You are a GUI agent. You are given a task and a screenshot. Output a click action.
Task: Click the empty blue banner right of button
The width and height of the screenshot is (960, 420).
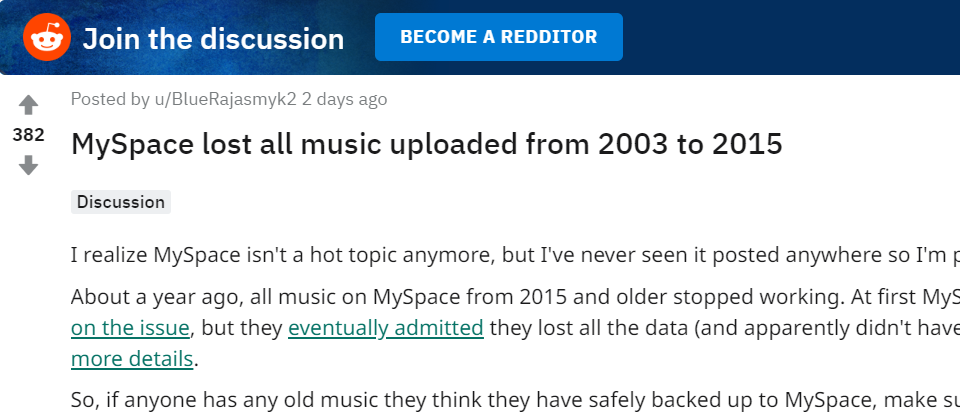pos(791,37)
